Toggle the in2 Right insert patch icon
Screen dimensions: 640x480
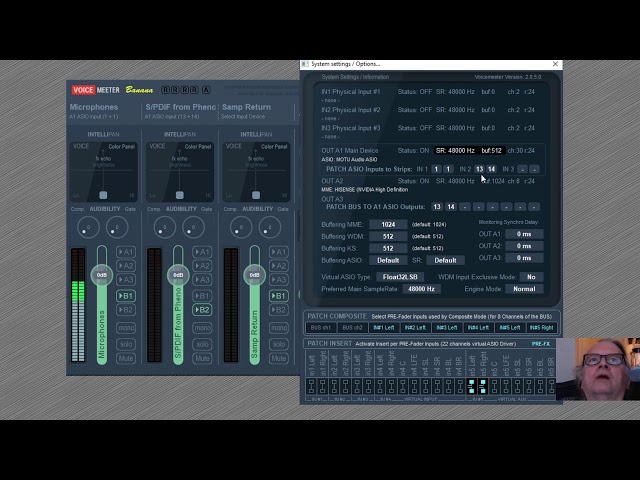(x=345, y=386)
